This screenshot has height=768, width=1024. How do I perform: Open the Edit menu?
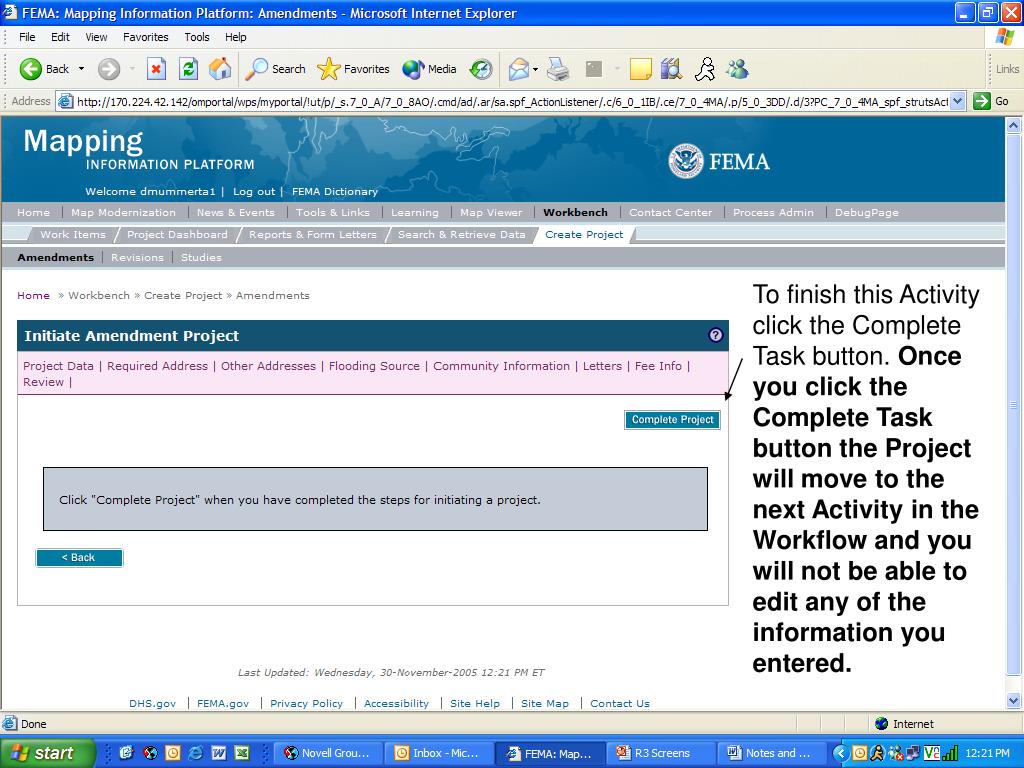tap(60, 37)
